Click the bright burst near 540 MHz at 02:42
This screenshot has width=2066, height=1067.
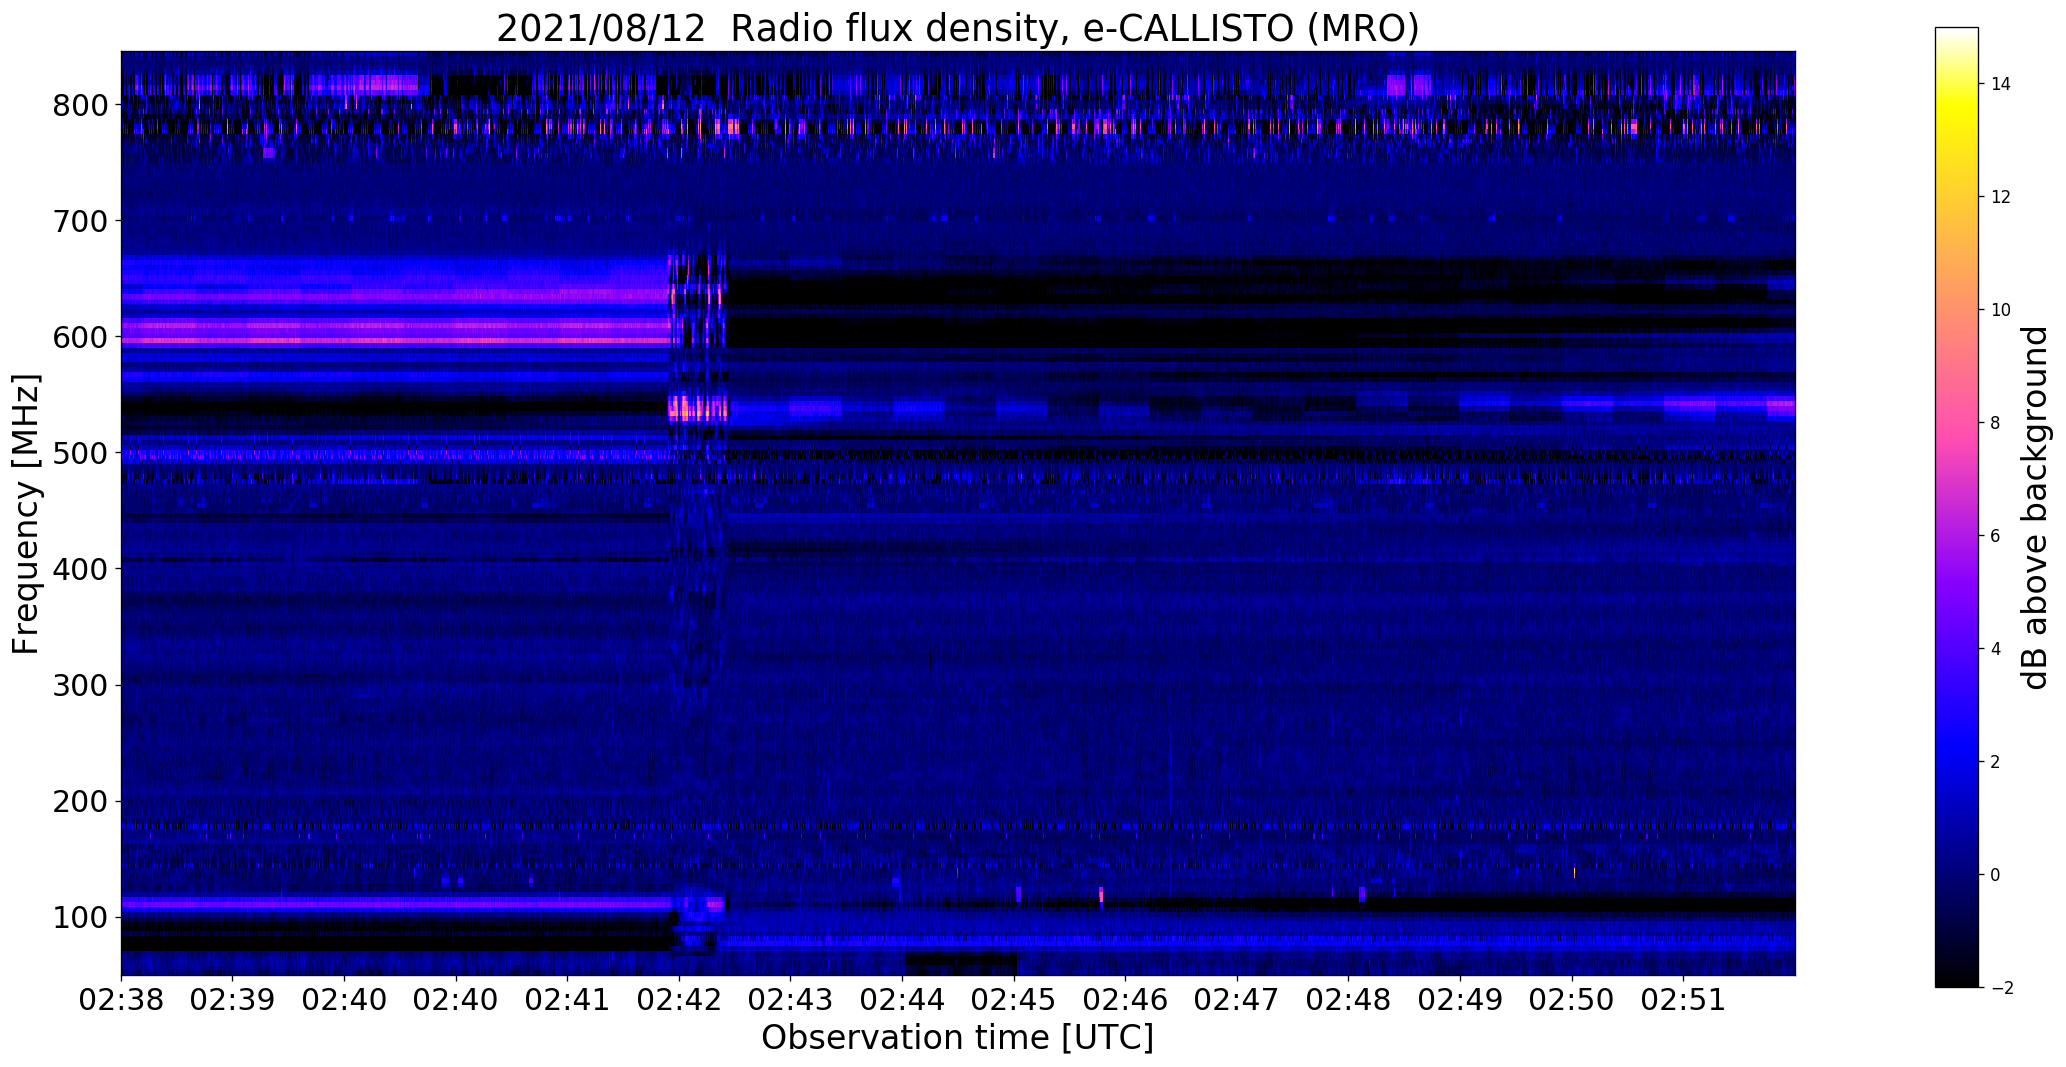698,407
